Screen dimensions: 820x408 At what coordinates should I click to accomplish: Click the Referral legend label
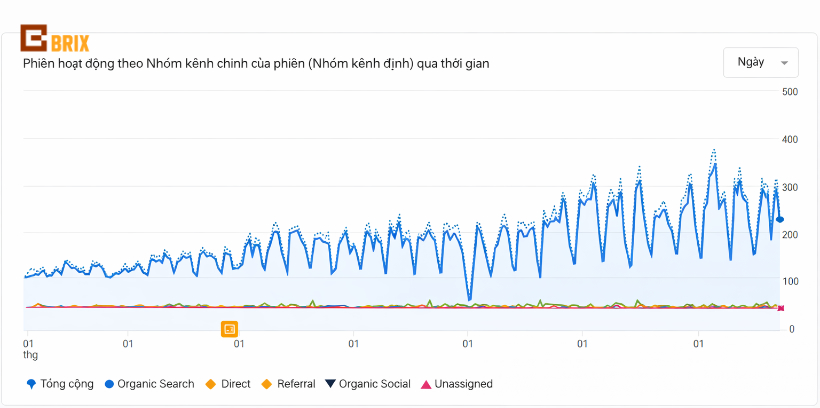295,384
